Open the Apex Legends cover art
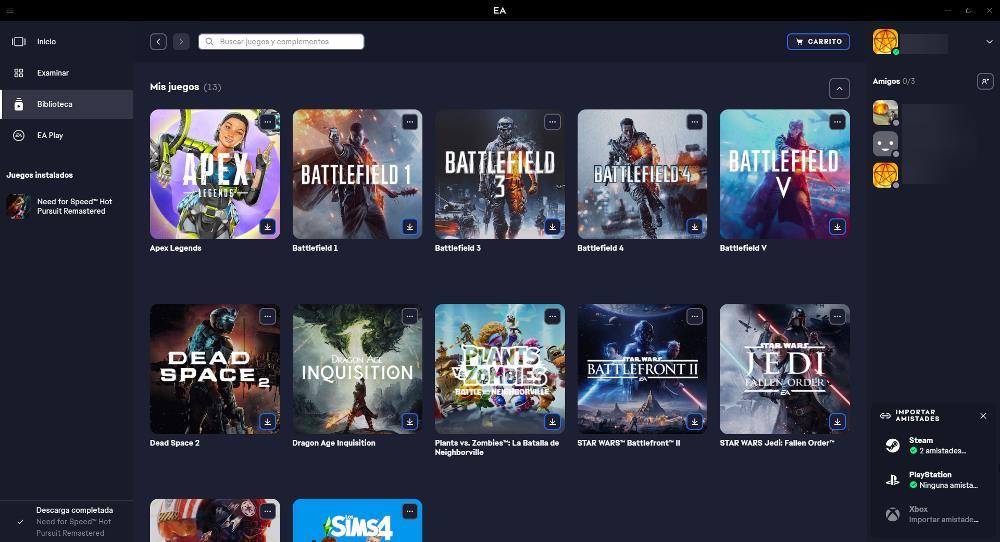This screenshot has width=1000, height=542. point(215,174)
